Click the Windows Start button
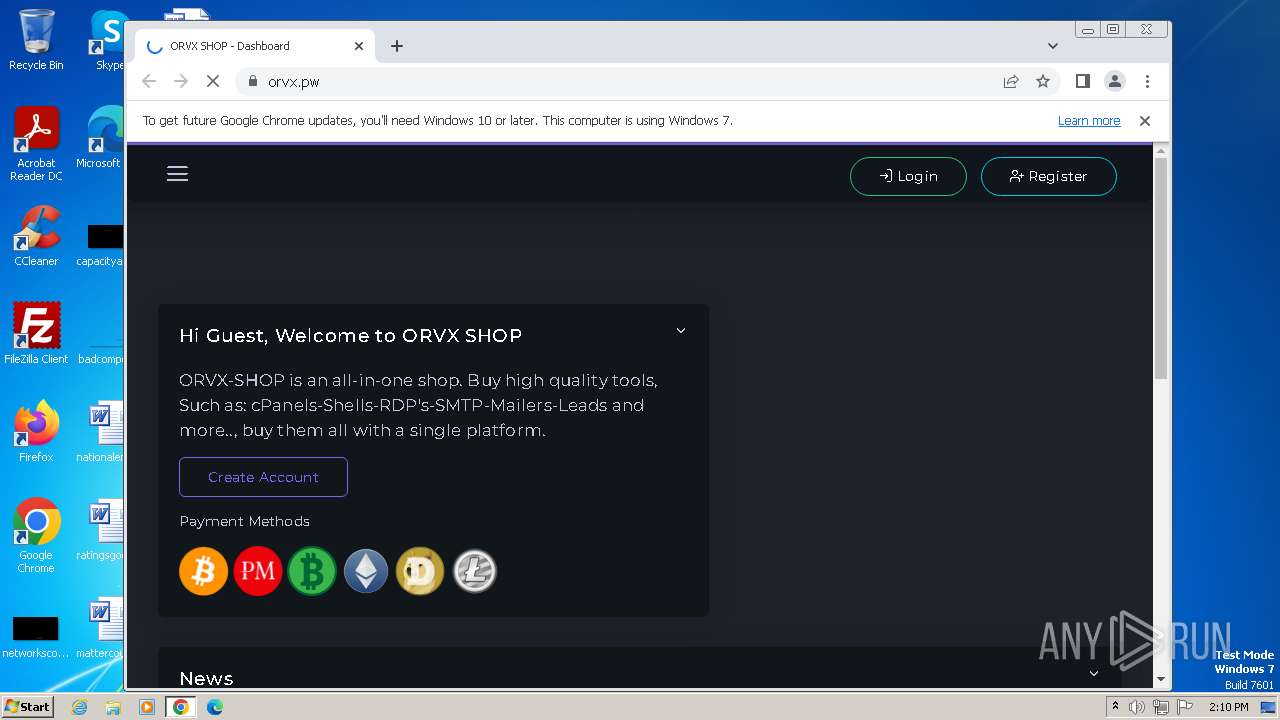The height and width of the screenshot is (720, 1280). point(28,706)
